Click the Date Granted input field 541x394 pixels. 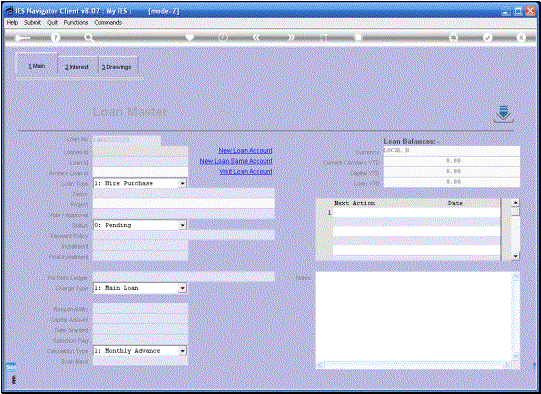pos(140,329)
